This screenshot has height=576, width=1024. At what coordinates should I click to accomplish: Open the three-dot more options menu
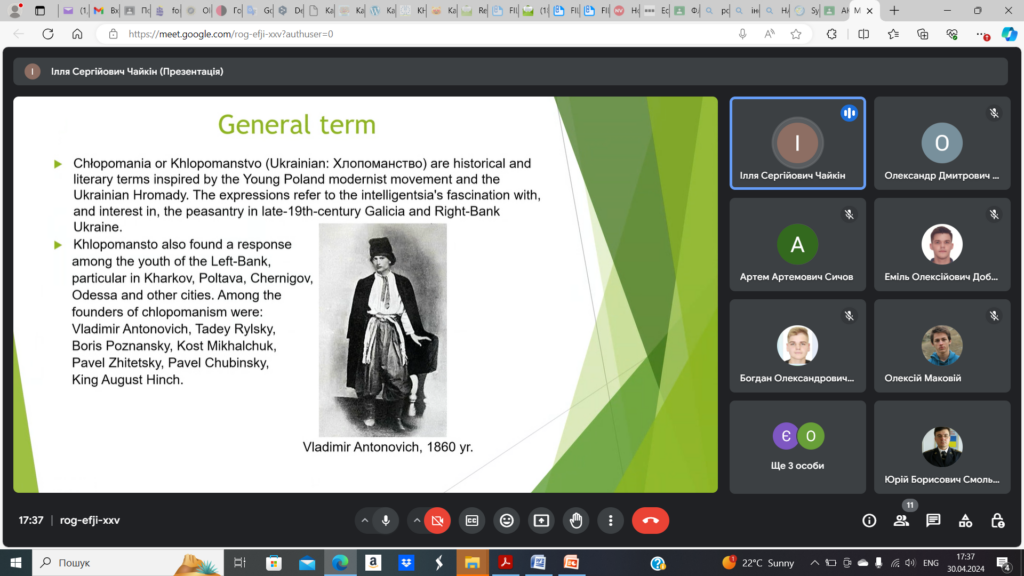click(x=610, y=520)
